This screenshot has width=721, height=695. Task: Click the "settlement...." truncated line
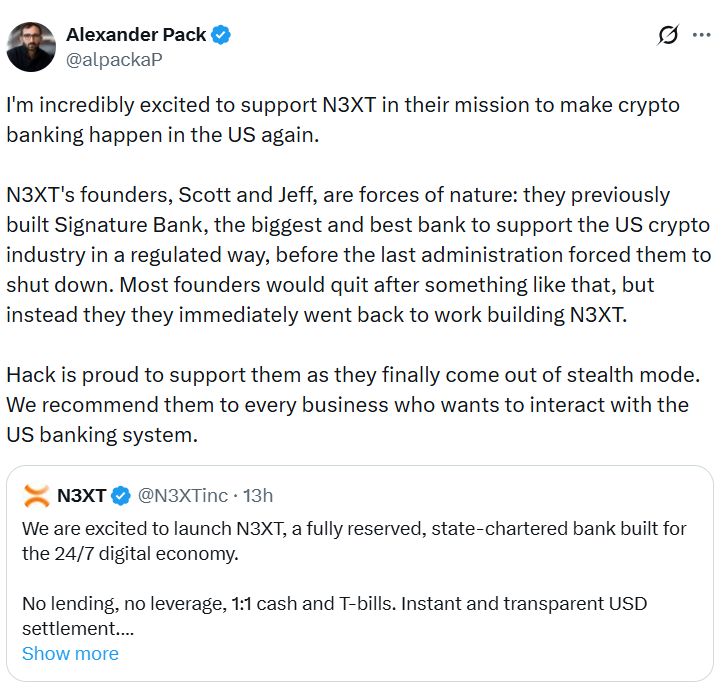point(78,629)
